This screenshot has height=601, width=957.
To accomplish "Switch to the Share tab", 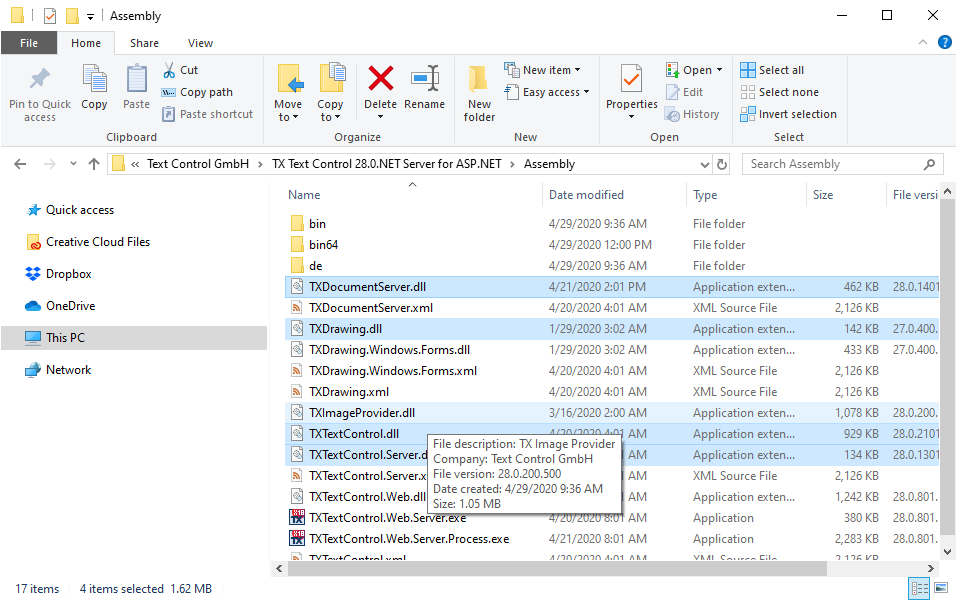I will pos(145,43).
